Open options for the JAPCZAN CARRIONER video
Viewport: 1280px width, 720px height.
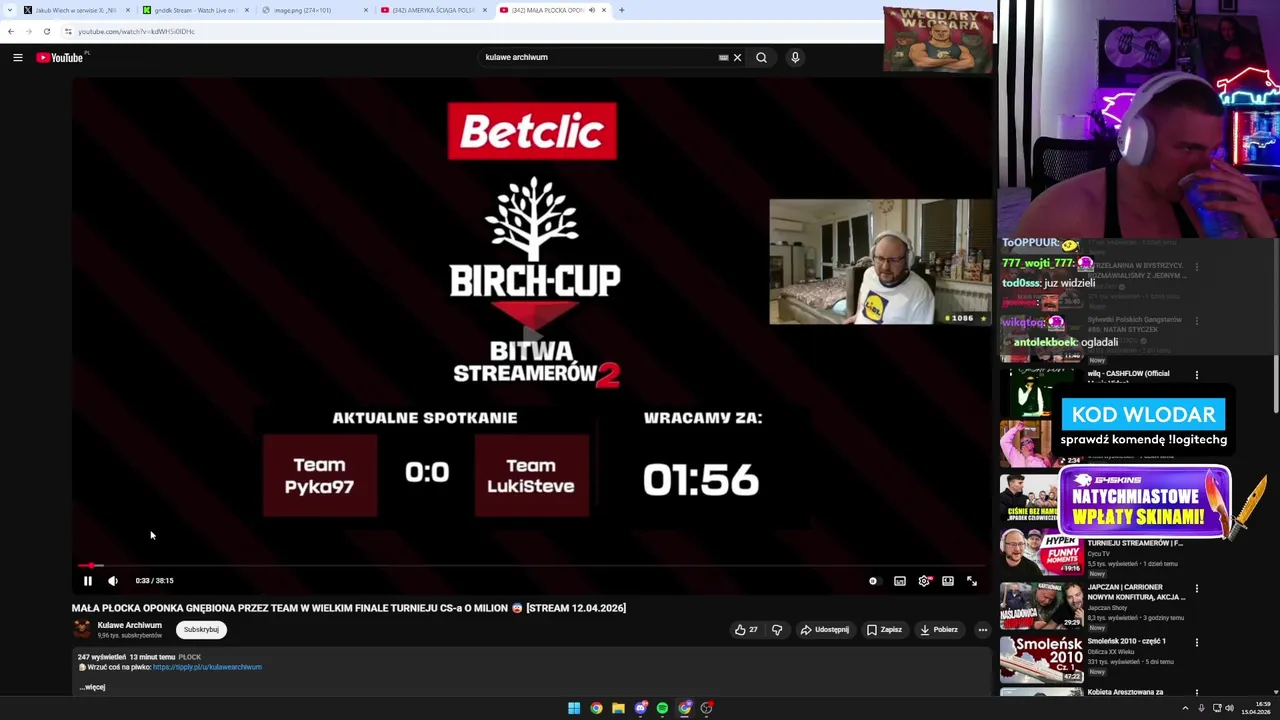(x=1197, y=588)
